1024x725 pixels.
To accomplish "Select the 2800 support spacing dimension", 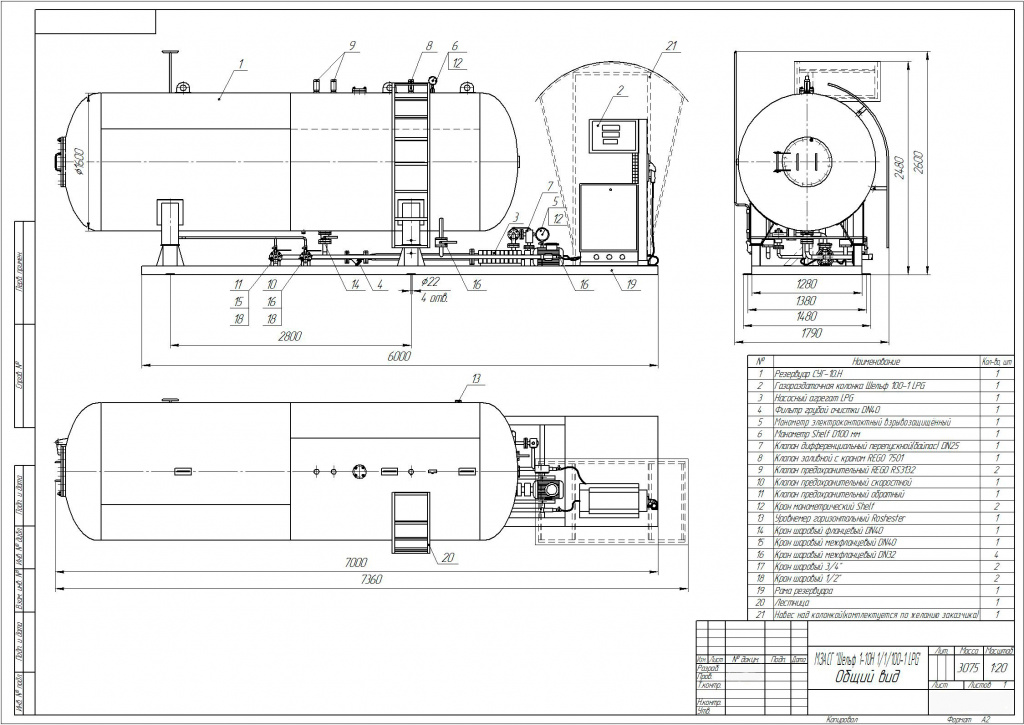I will pyautogui.click(x=288, y=338).
